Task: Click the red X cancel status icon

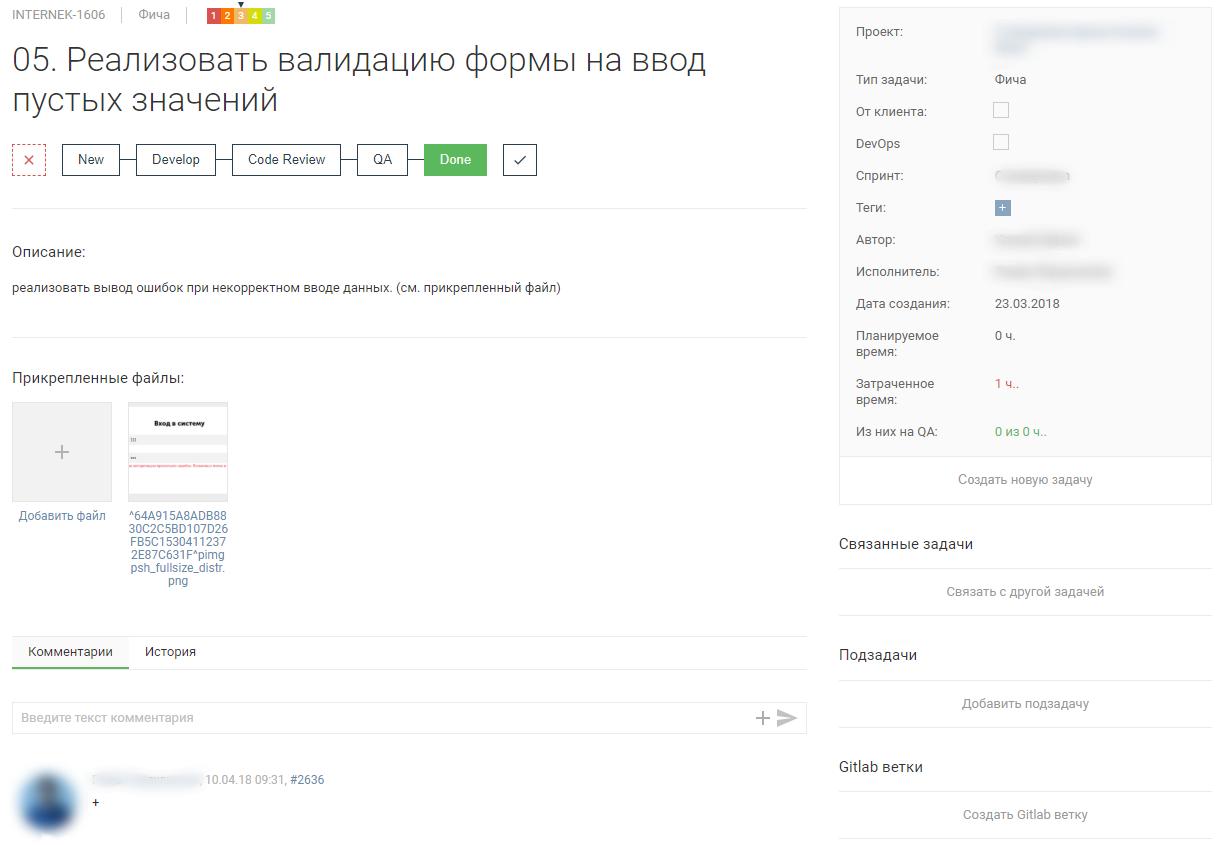Action: point(28,159)
